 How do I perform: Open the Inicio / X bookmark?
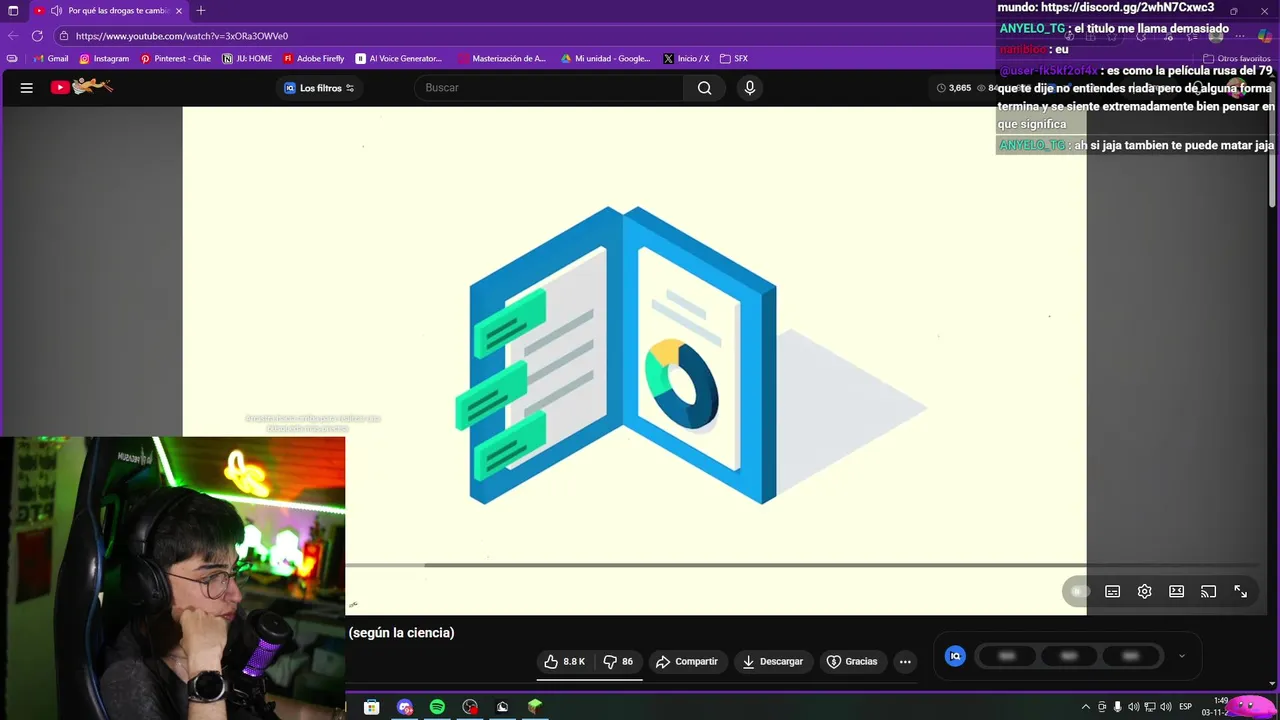pyautogui.click(x=686, y=58)
